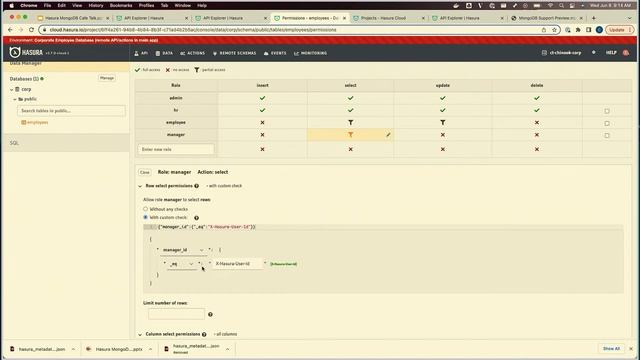
Task: Open menu for Hasura MongoDB pptx download
Action: click(150, 349)
